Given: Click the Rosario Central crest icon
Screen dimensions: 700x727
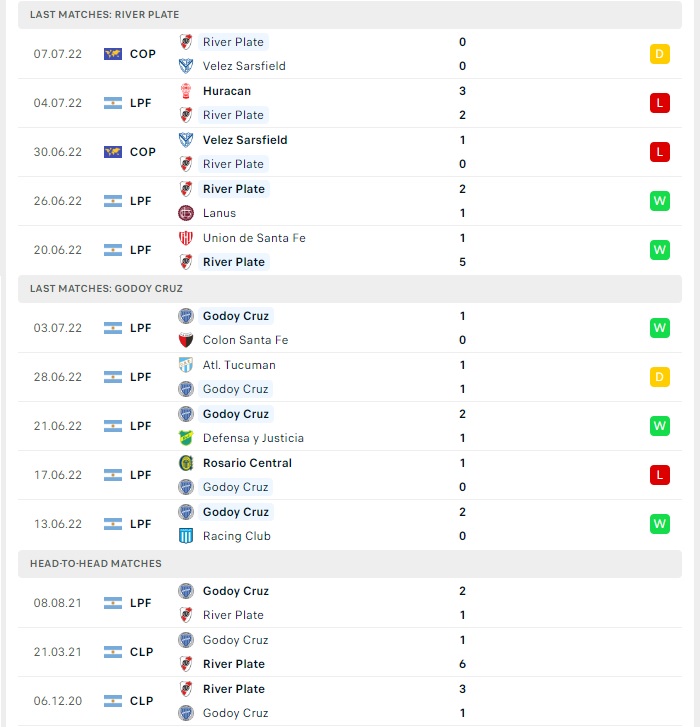Looking at the screenshot, I should [186, 463].
